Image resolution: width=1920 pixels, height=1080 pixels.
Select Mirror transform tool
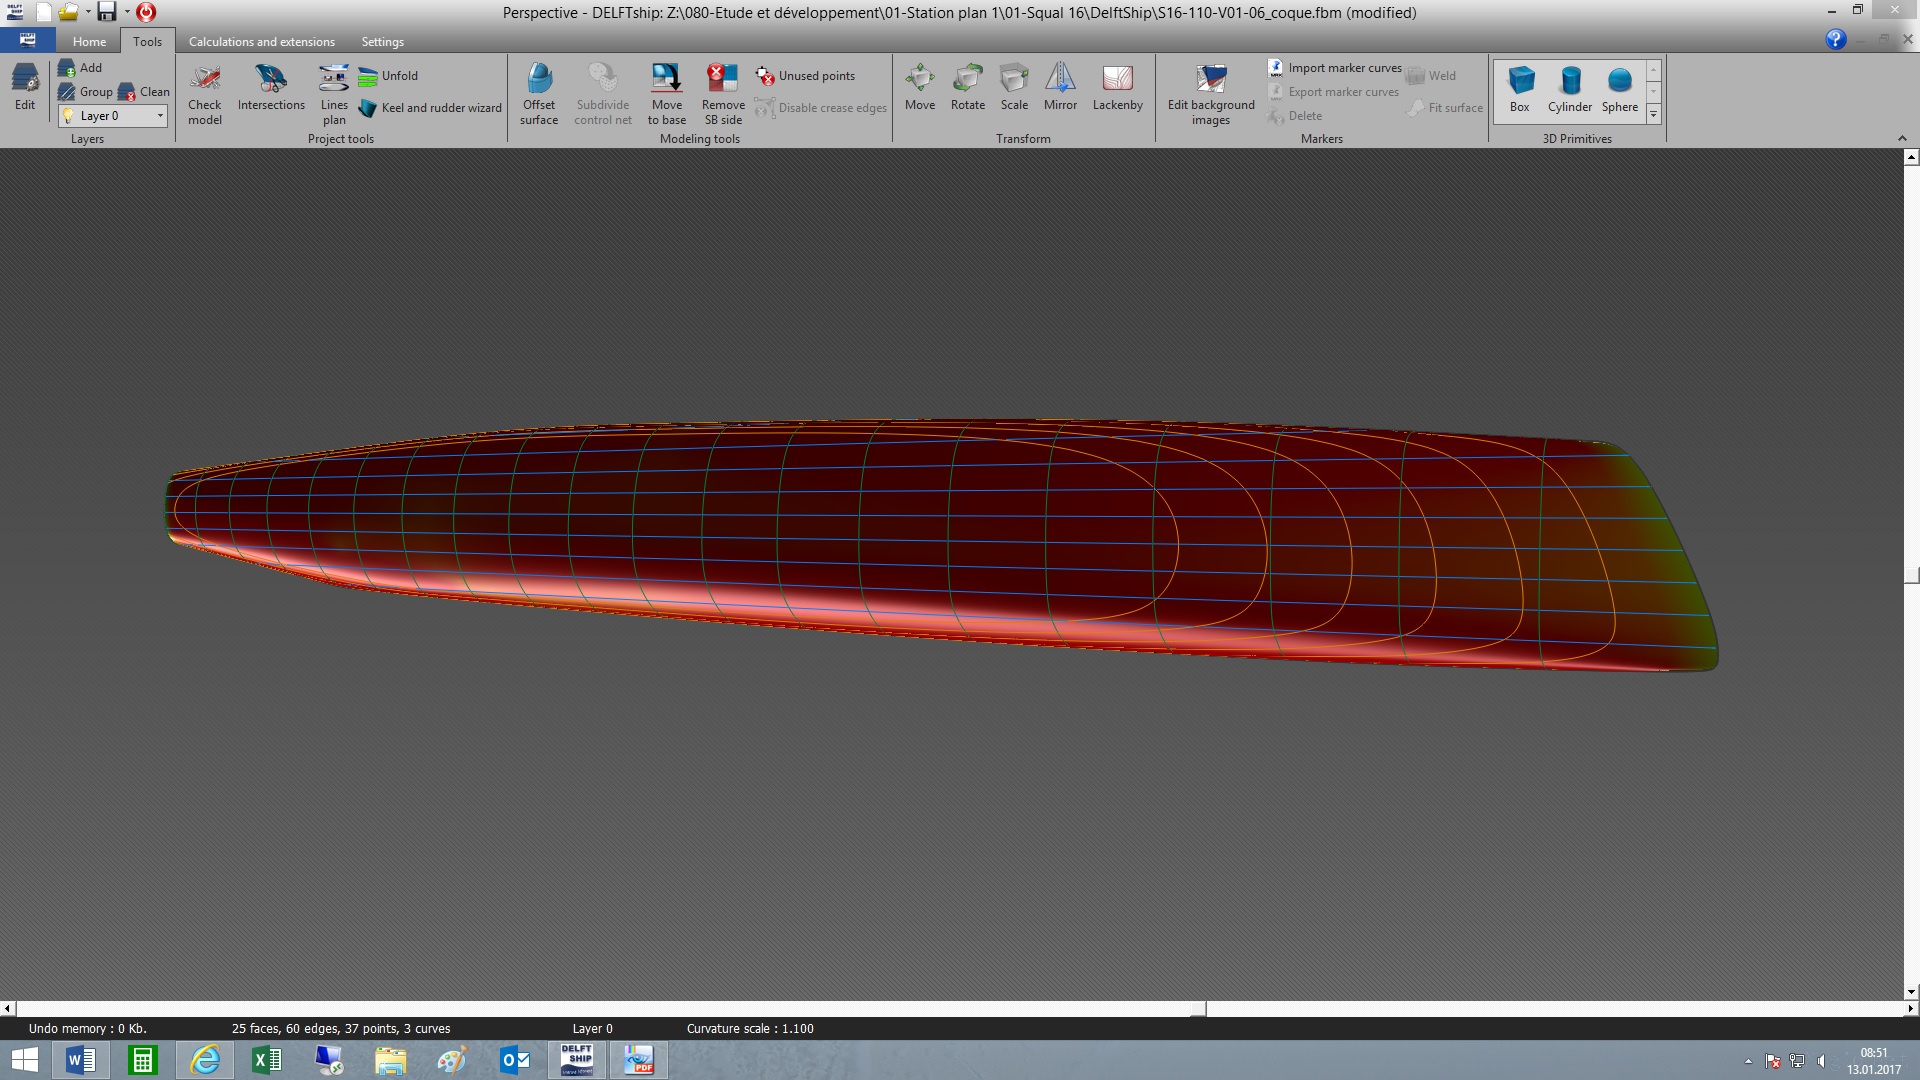coord(1060,88)
